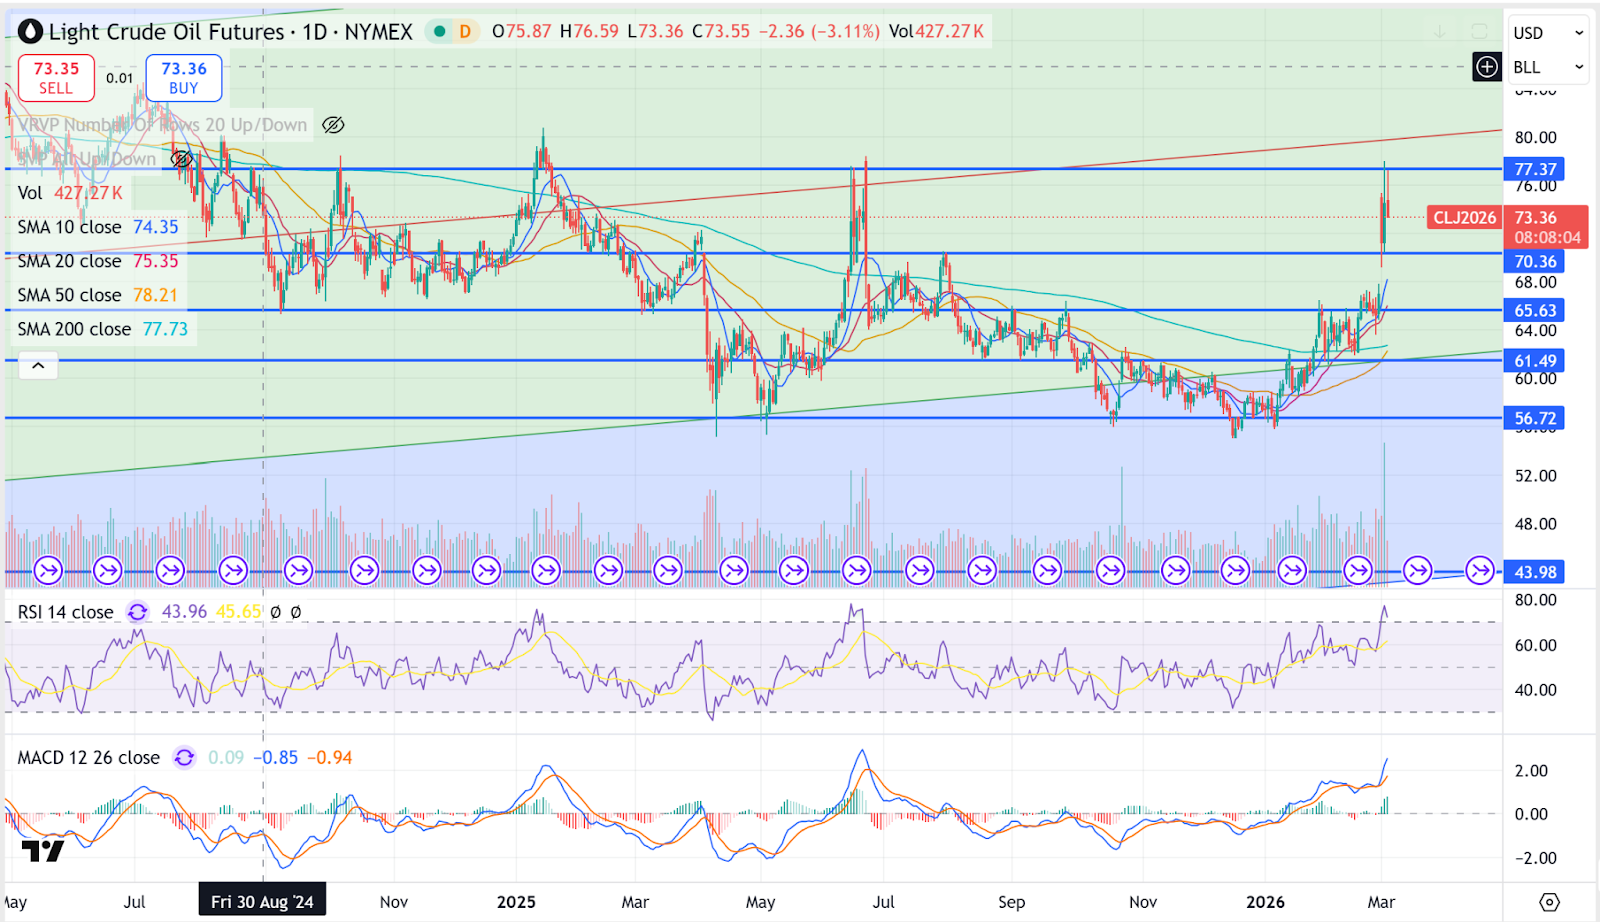Image resolution: width=1600 pixels, height=922 pixels.
Task: Click the 08:08:04 countdown price label
Action: (1547, 238)
